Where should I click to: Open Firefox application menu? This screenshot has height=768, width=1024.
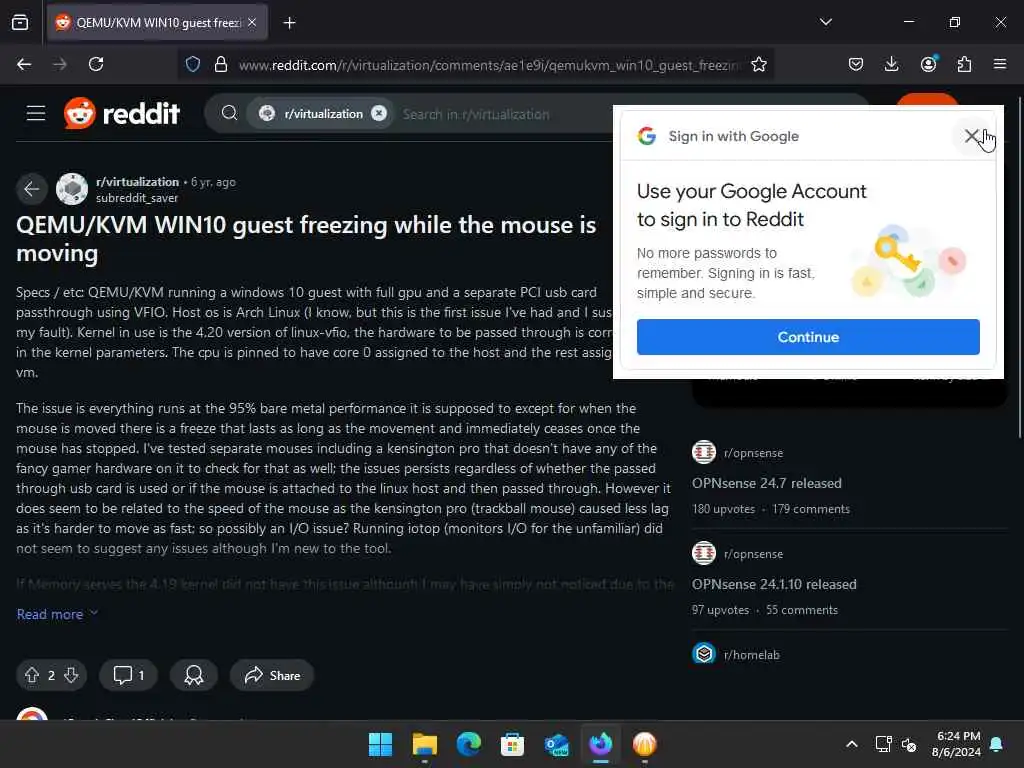coord(1000,64)
